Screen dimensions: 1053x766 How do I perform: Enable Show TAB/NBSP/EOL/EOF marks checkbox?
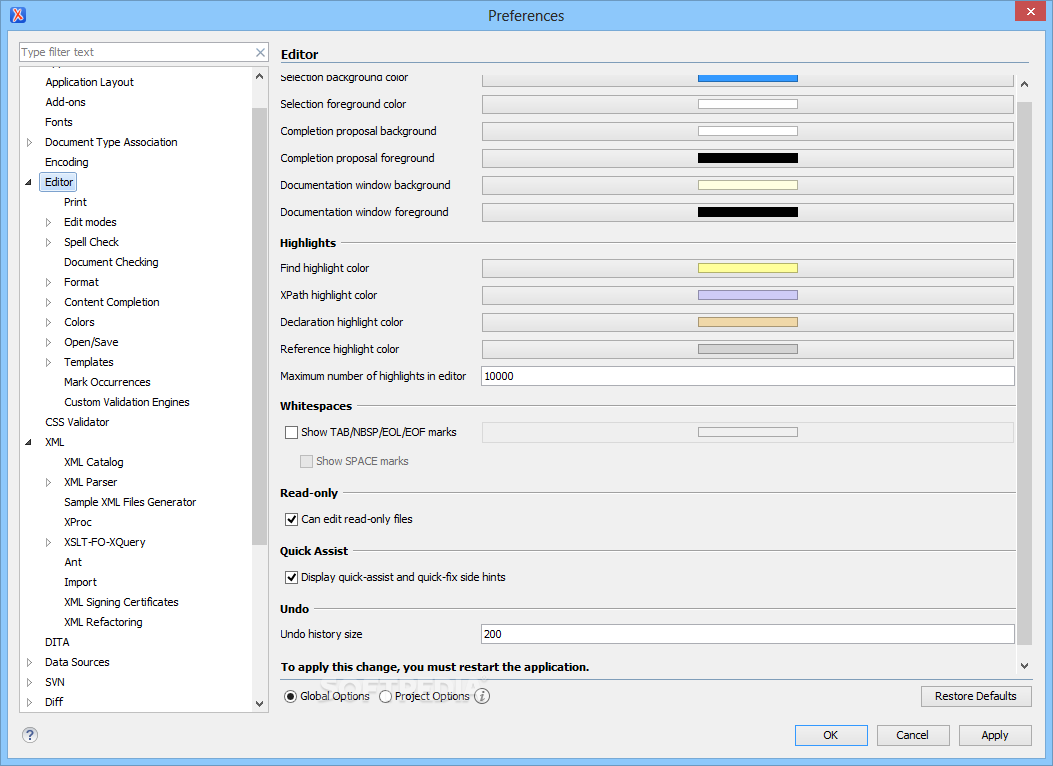point(291,432)
